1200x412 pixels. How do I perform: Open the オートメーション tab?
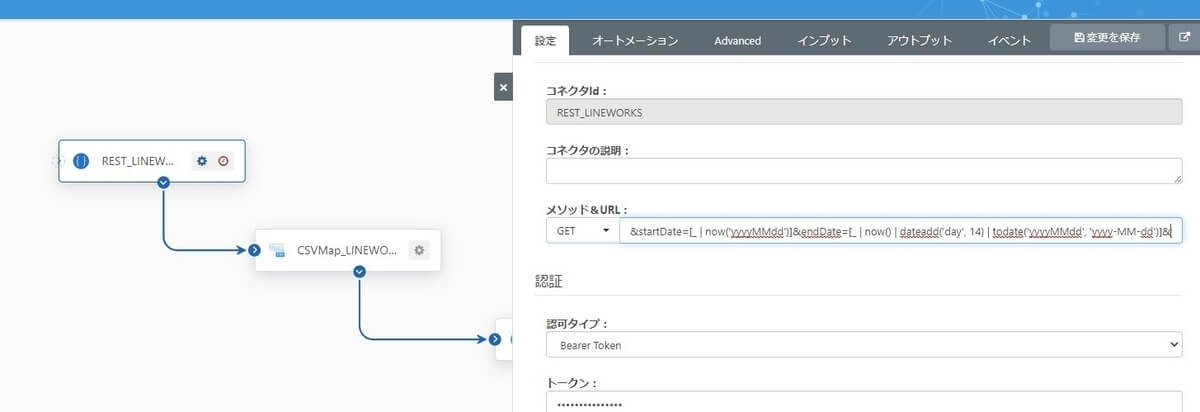click(x=635, y=41)
